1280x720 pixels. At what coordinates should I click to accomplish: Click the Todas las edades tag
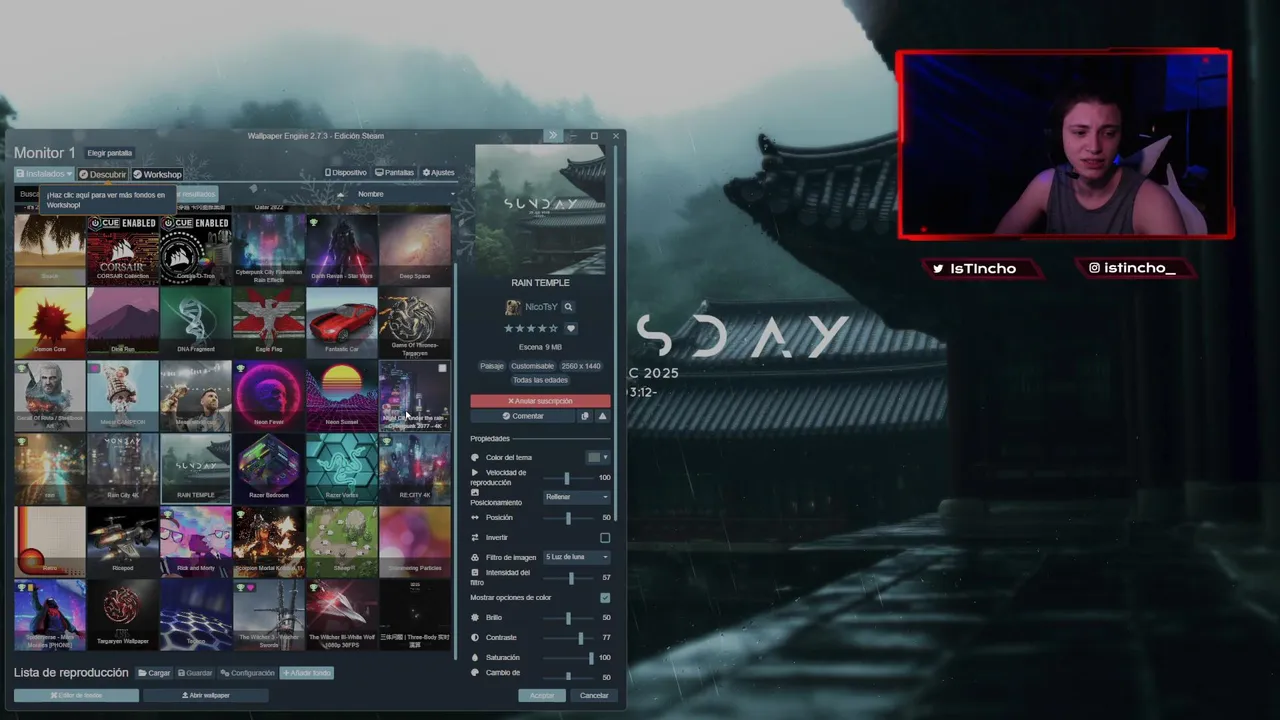[540, 380]
